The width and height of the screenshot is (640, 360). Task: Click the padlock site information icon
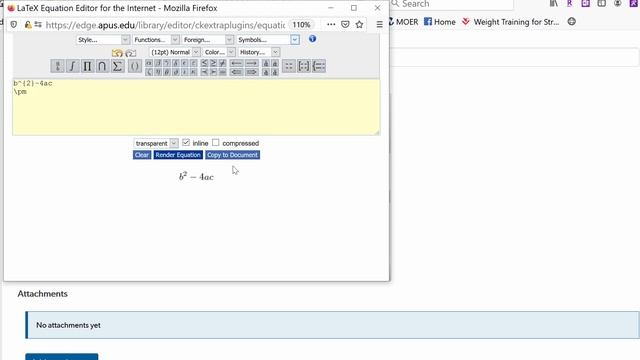coord(28,24)
